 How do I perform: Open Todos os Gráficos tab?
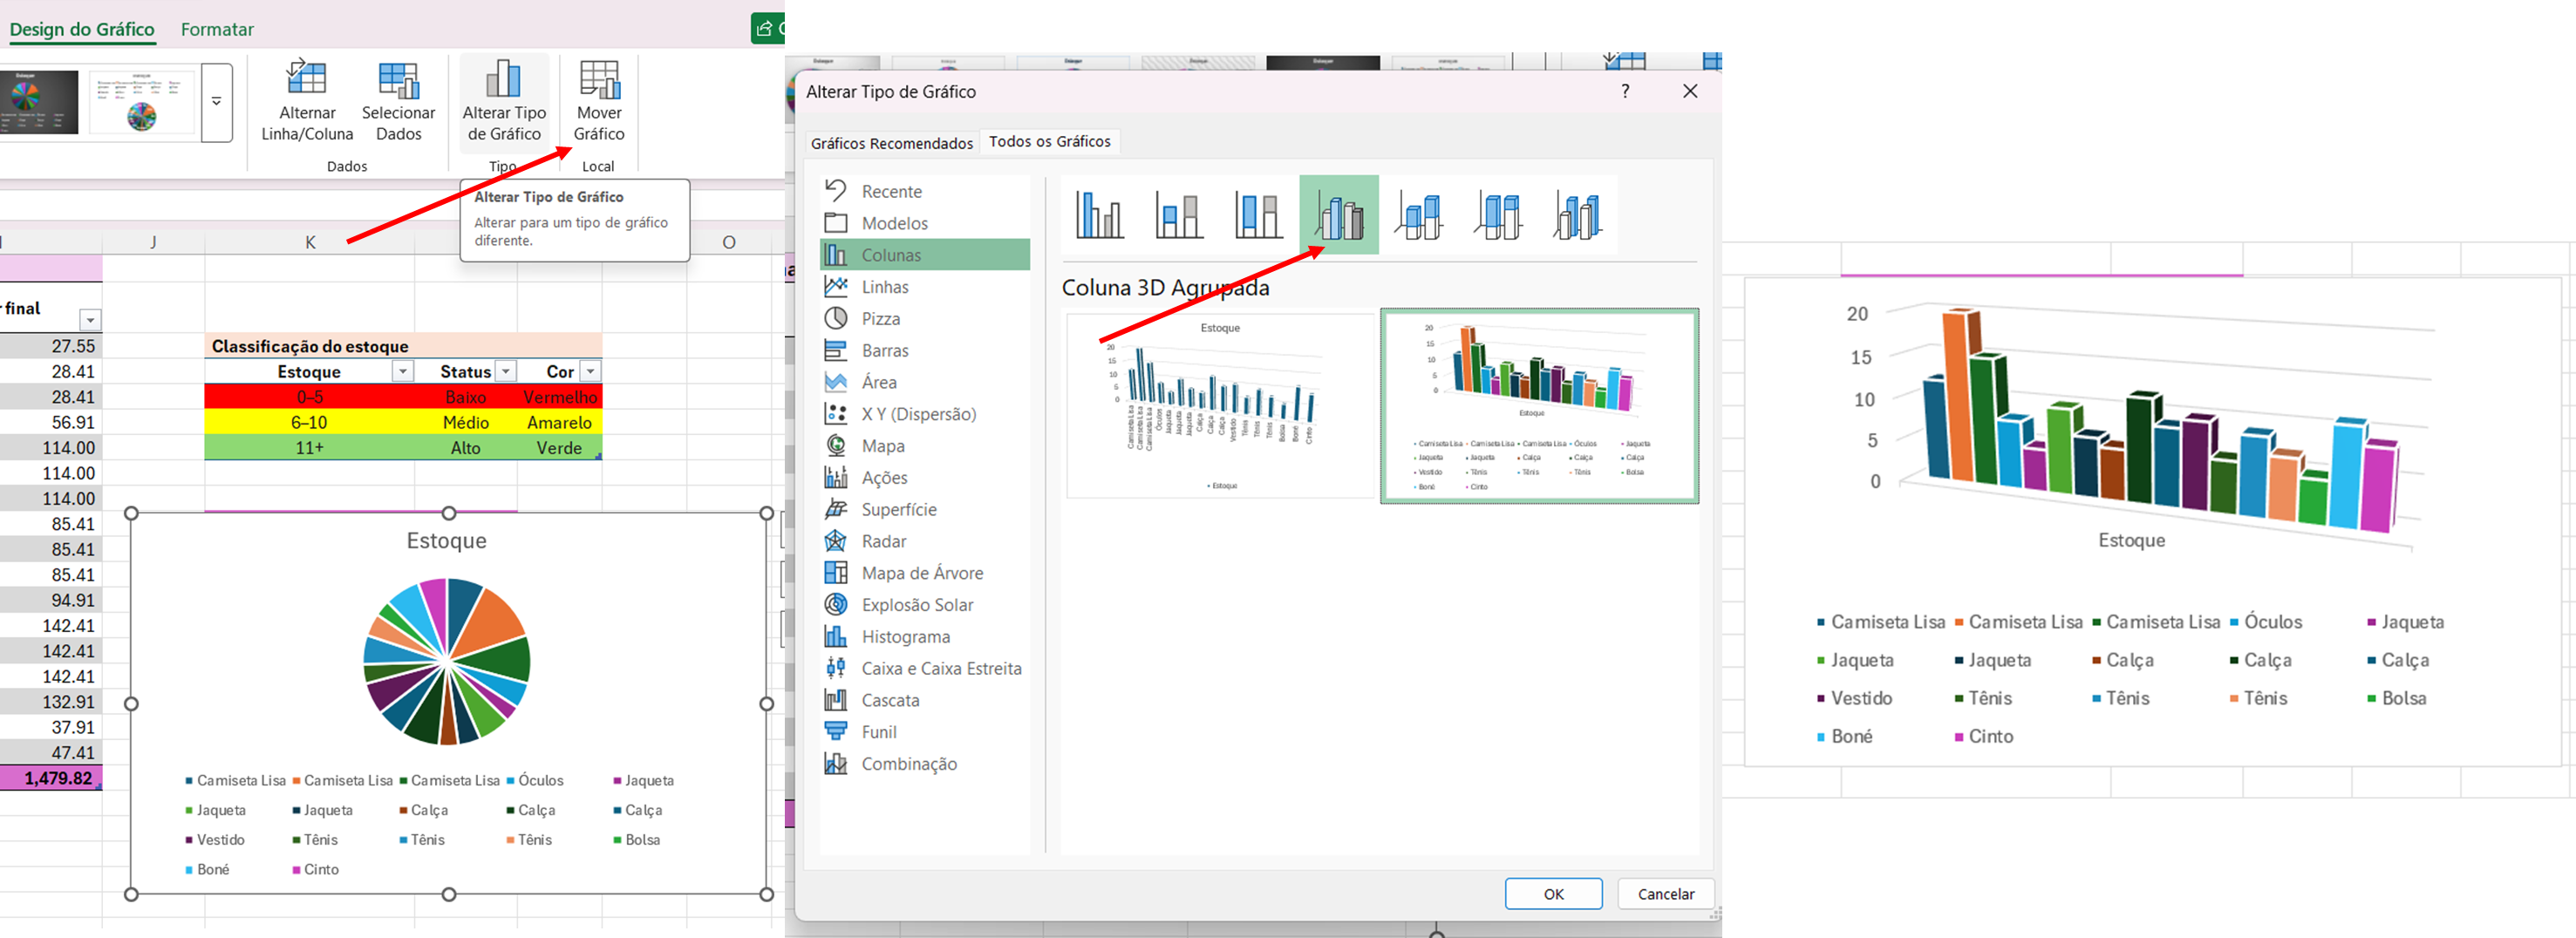(x=1050, y=142)
